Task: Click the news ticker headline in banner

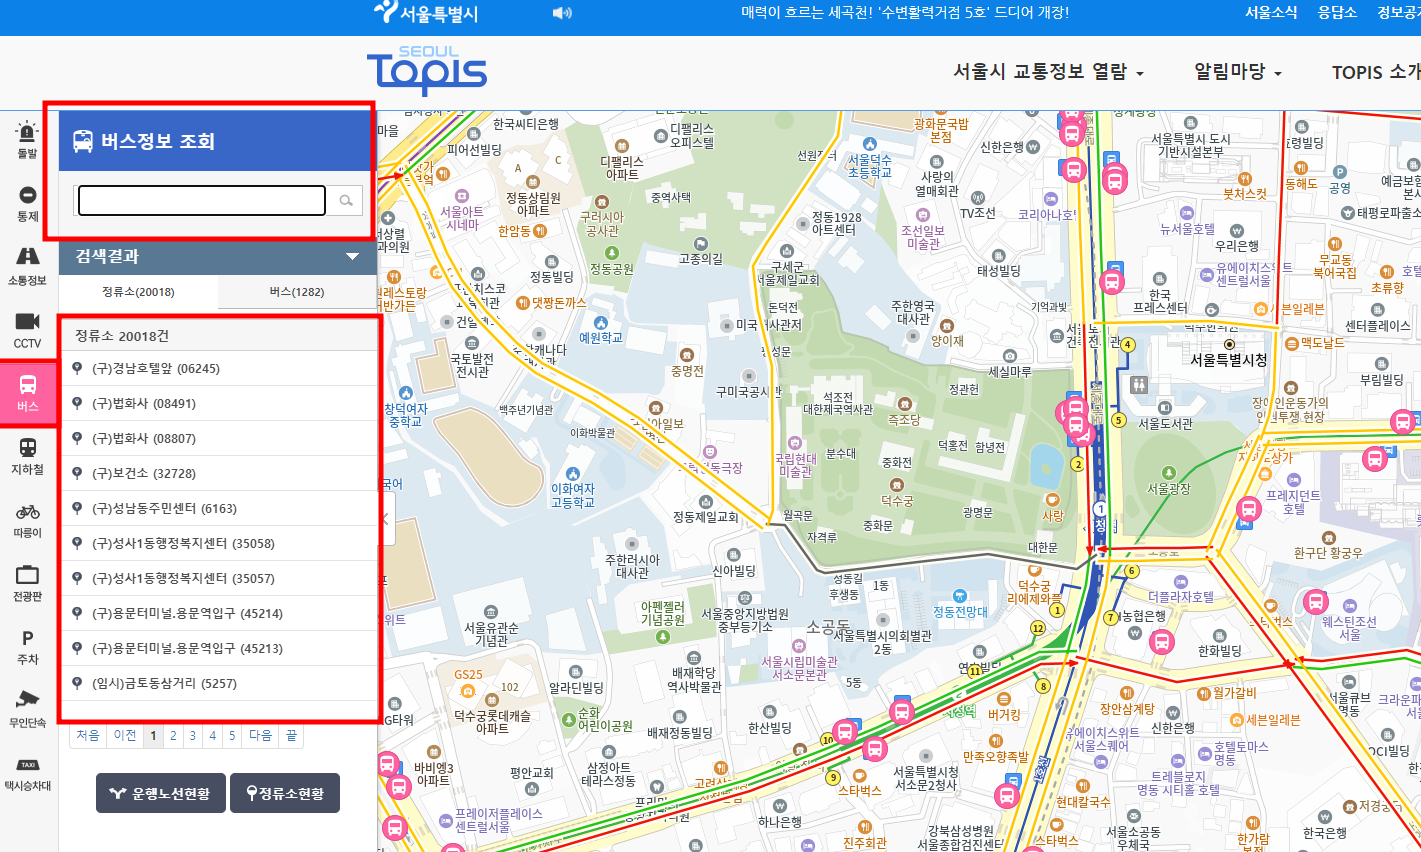Action: (x=905, y=13)
